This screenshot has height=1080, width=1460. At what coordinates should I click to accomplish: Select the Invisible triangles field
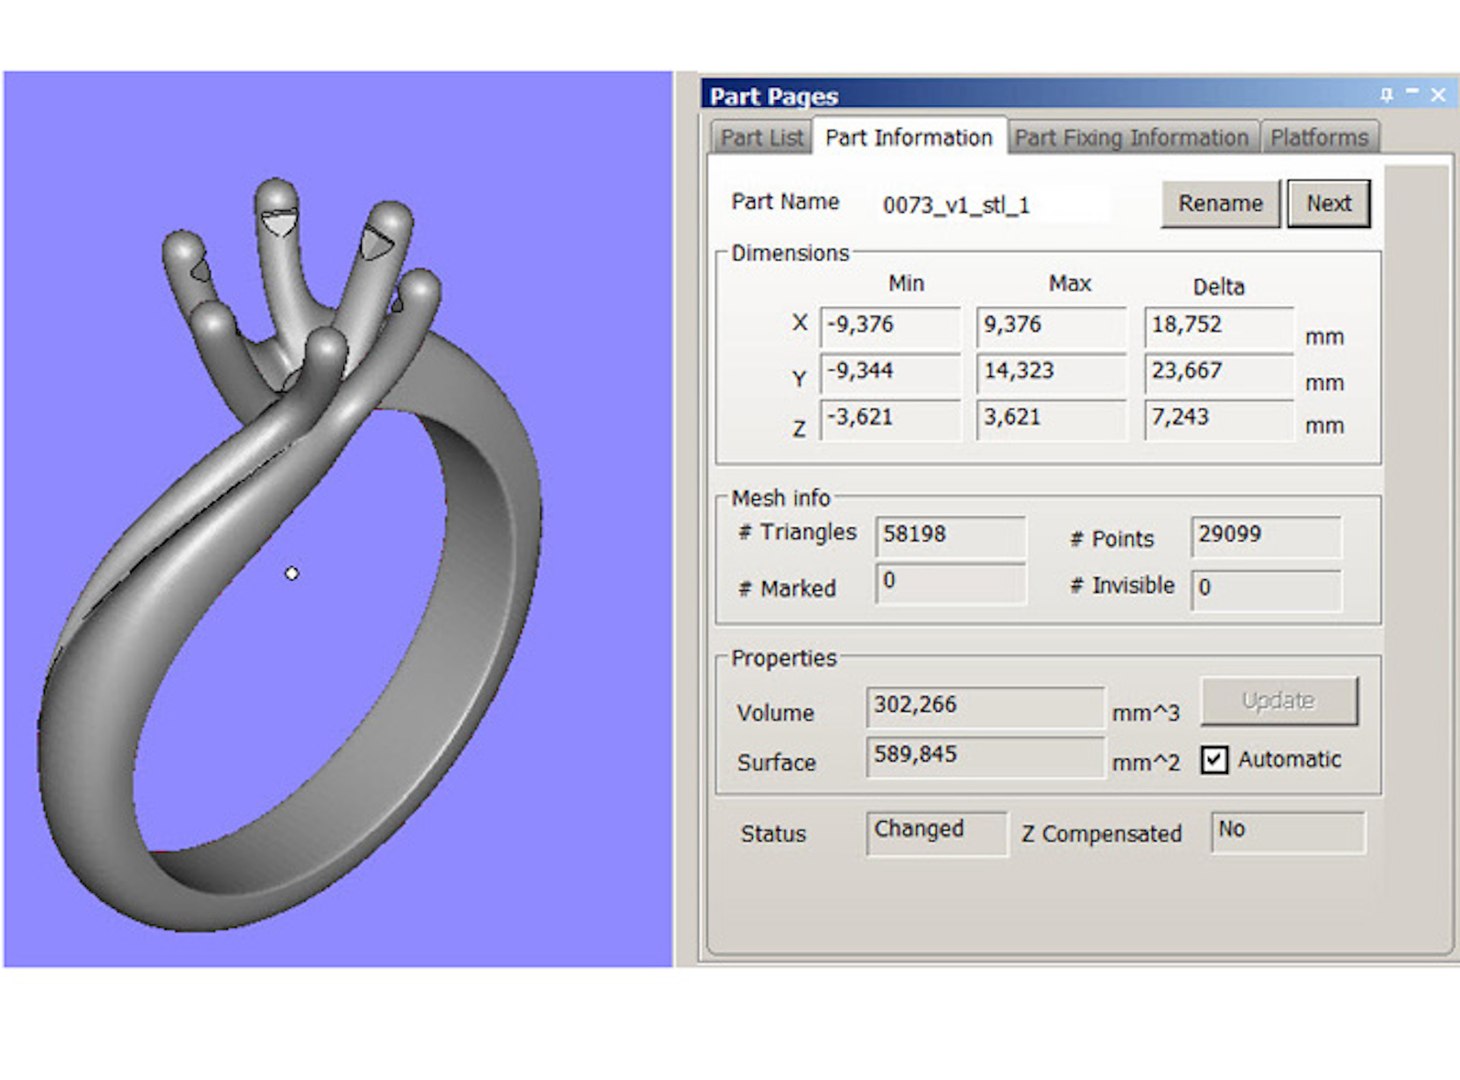pyautogui.click(x=1266, y=589)
